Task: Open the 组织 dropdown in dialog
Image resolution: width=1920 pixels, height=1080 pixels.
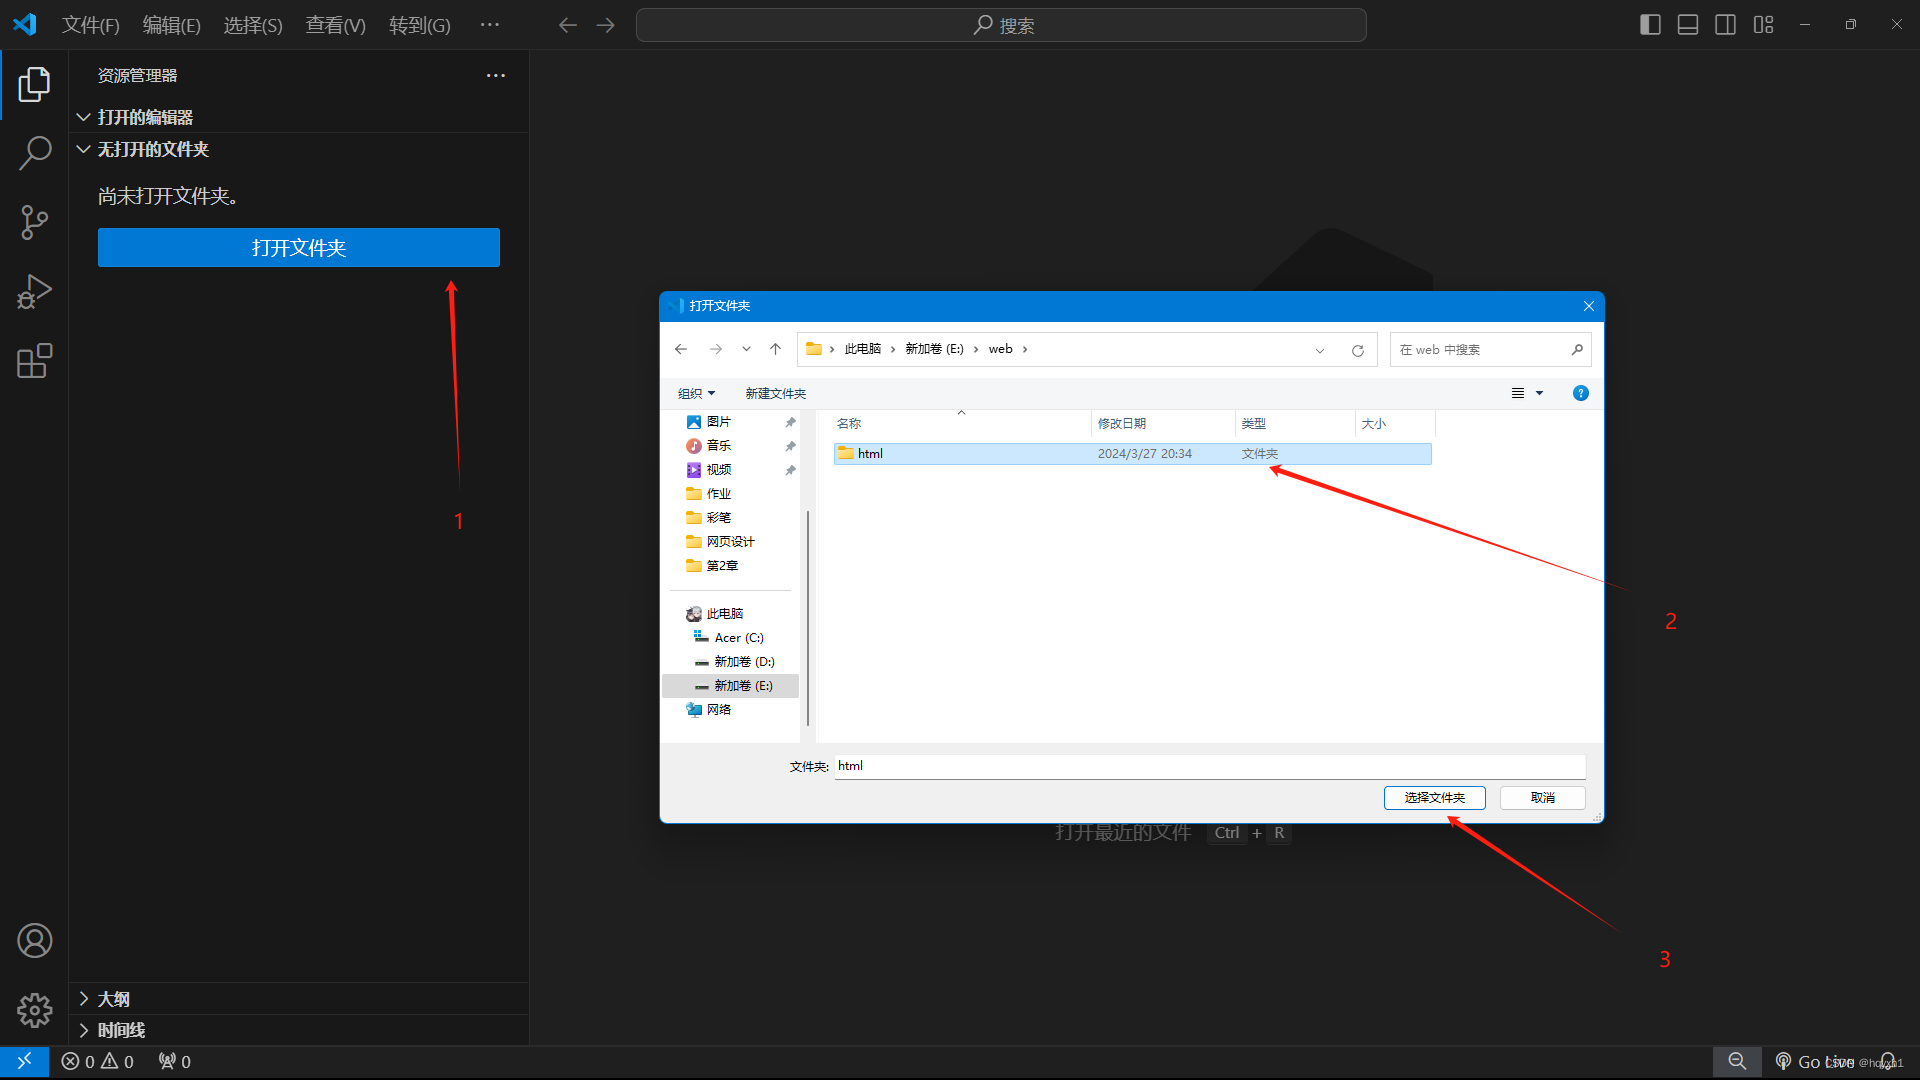Action: 696,393
